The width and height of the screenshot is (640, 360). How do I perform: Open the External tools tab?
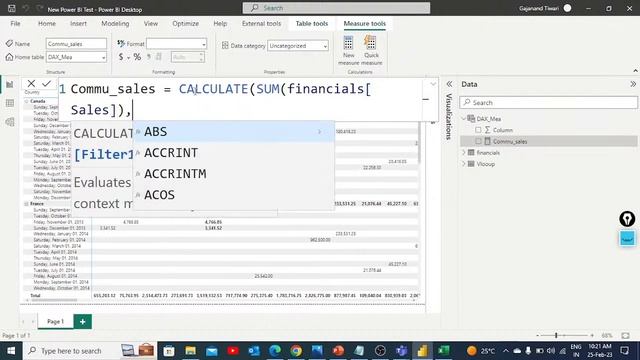click(261, 24)
